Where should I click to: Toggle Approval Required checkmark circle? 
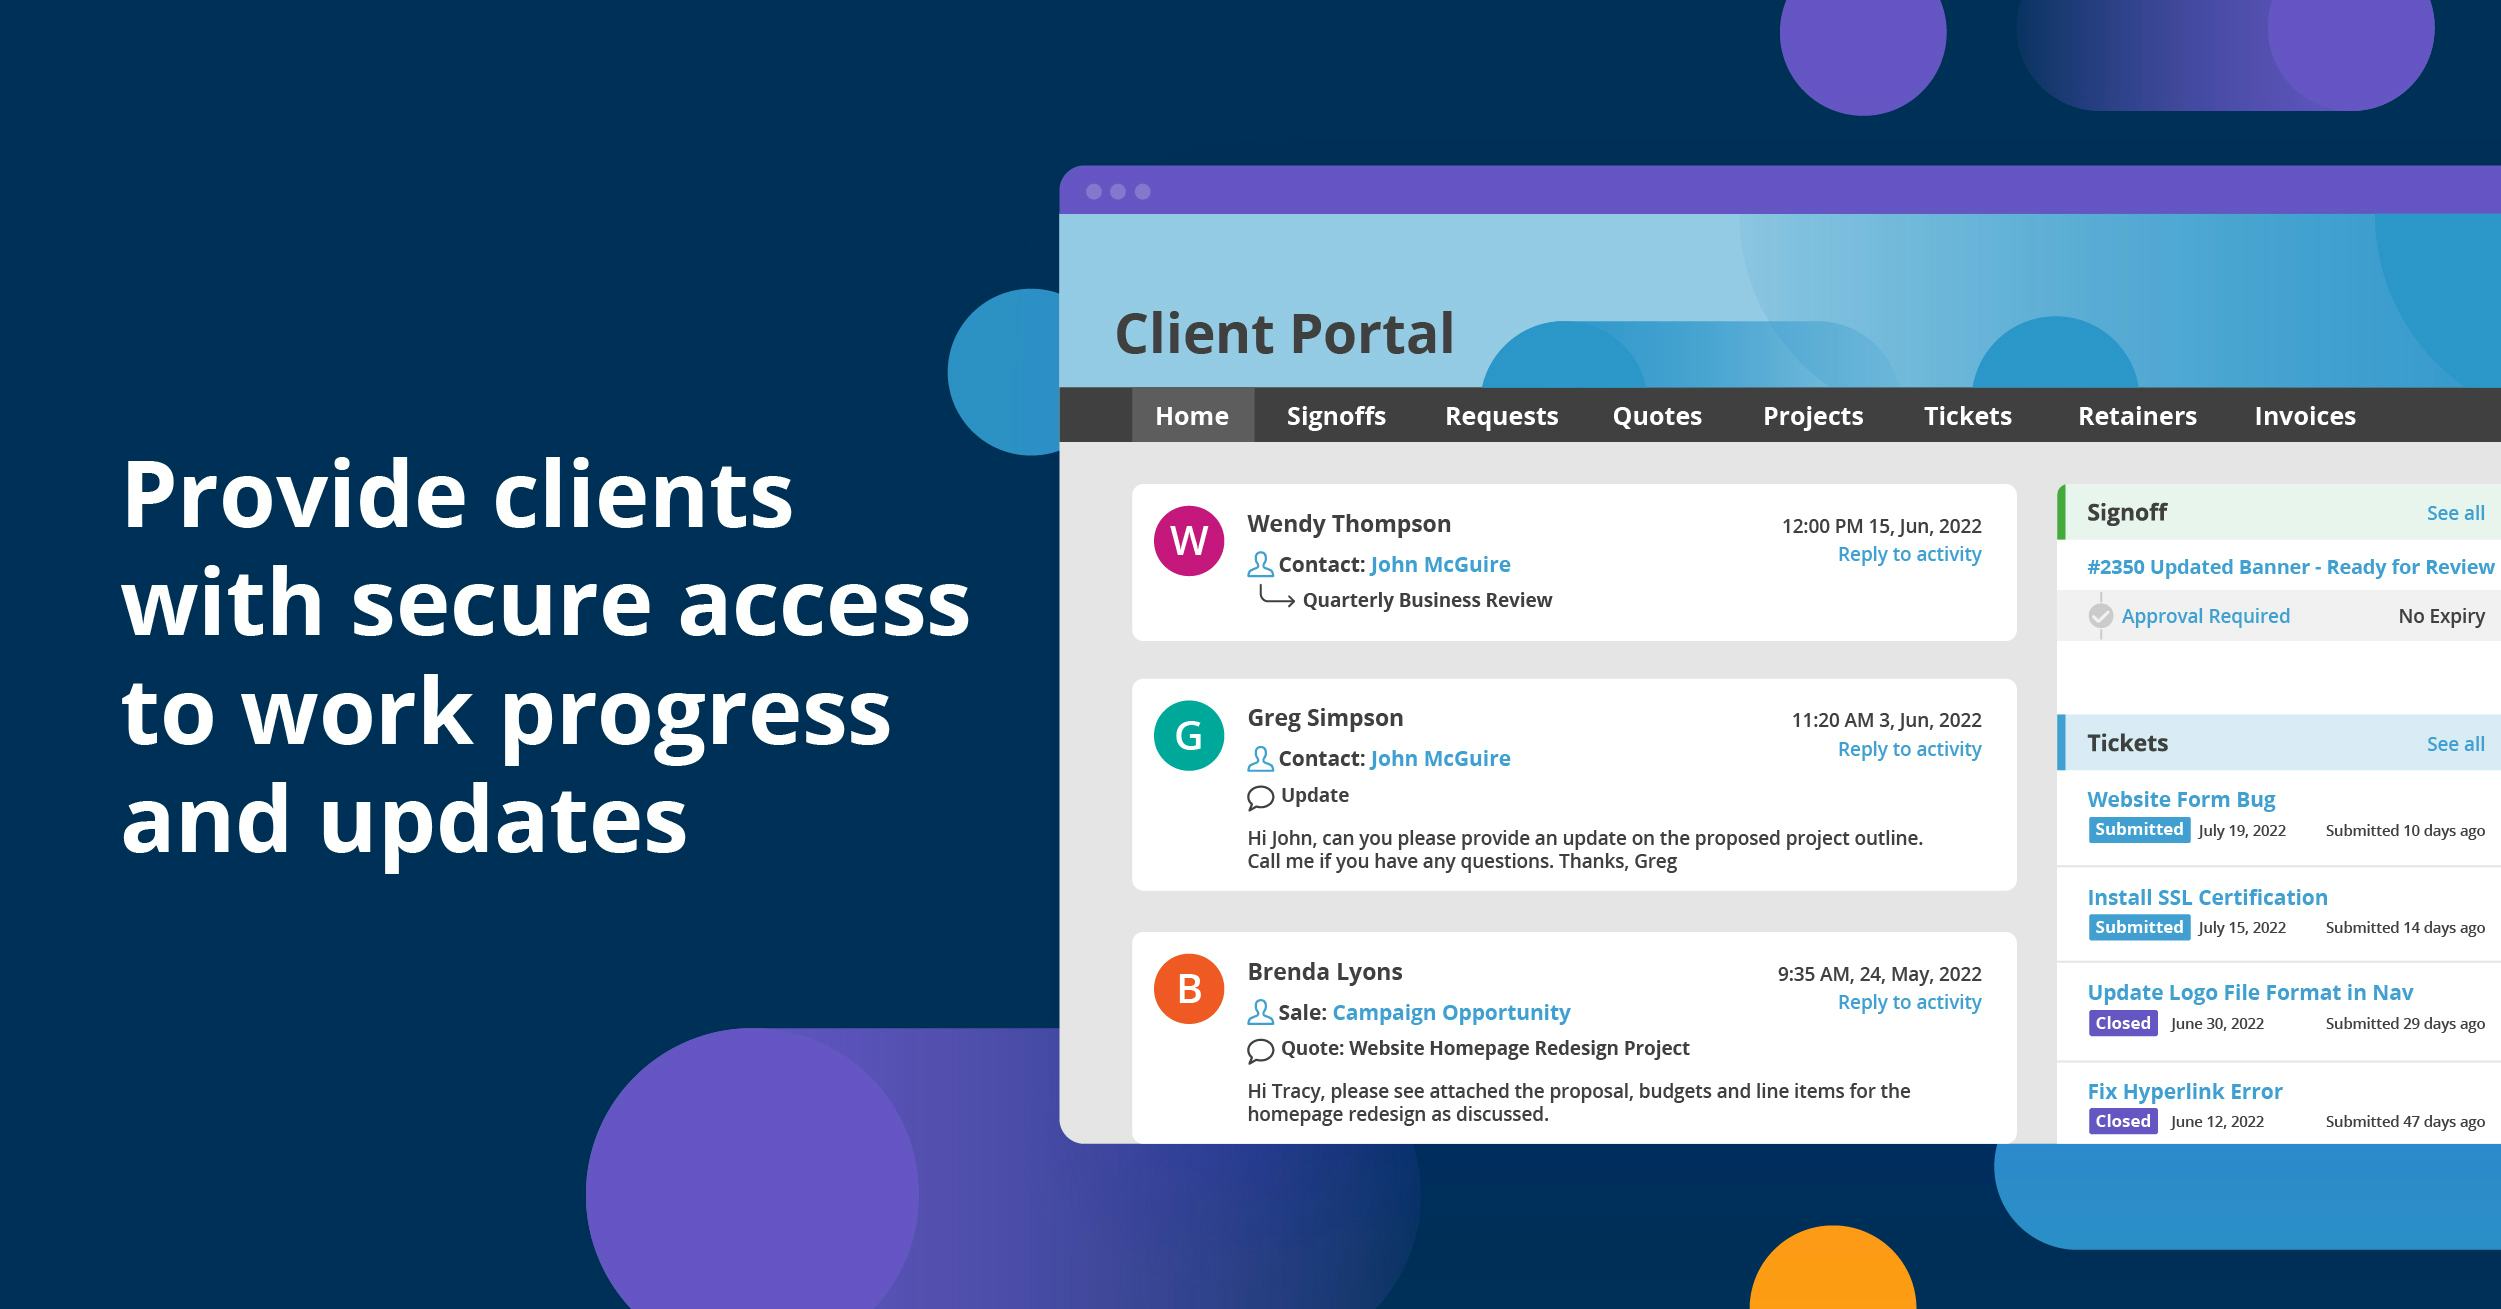pyautogui.click(x=2101, y=616)
